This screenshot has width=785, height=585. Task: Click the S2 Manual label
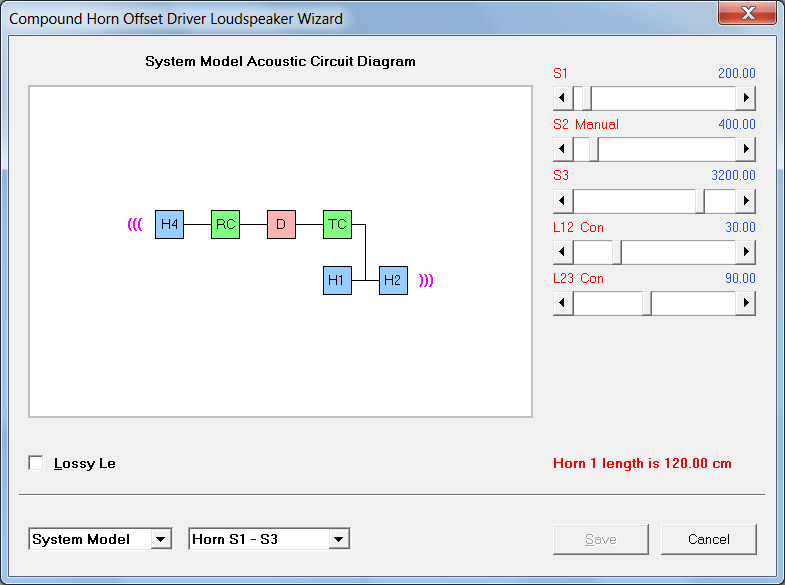586,124
